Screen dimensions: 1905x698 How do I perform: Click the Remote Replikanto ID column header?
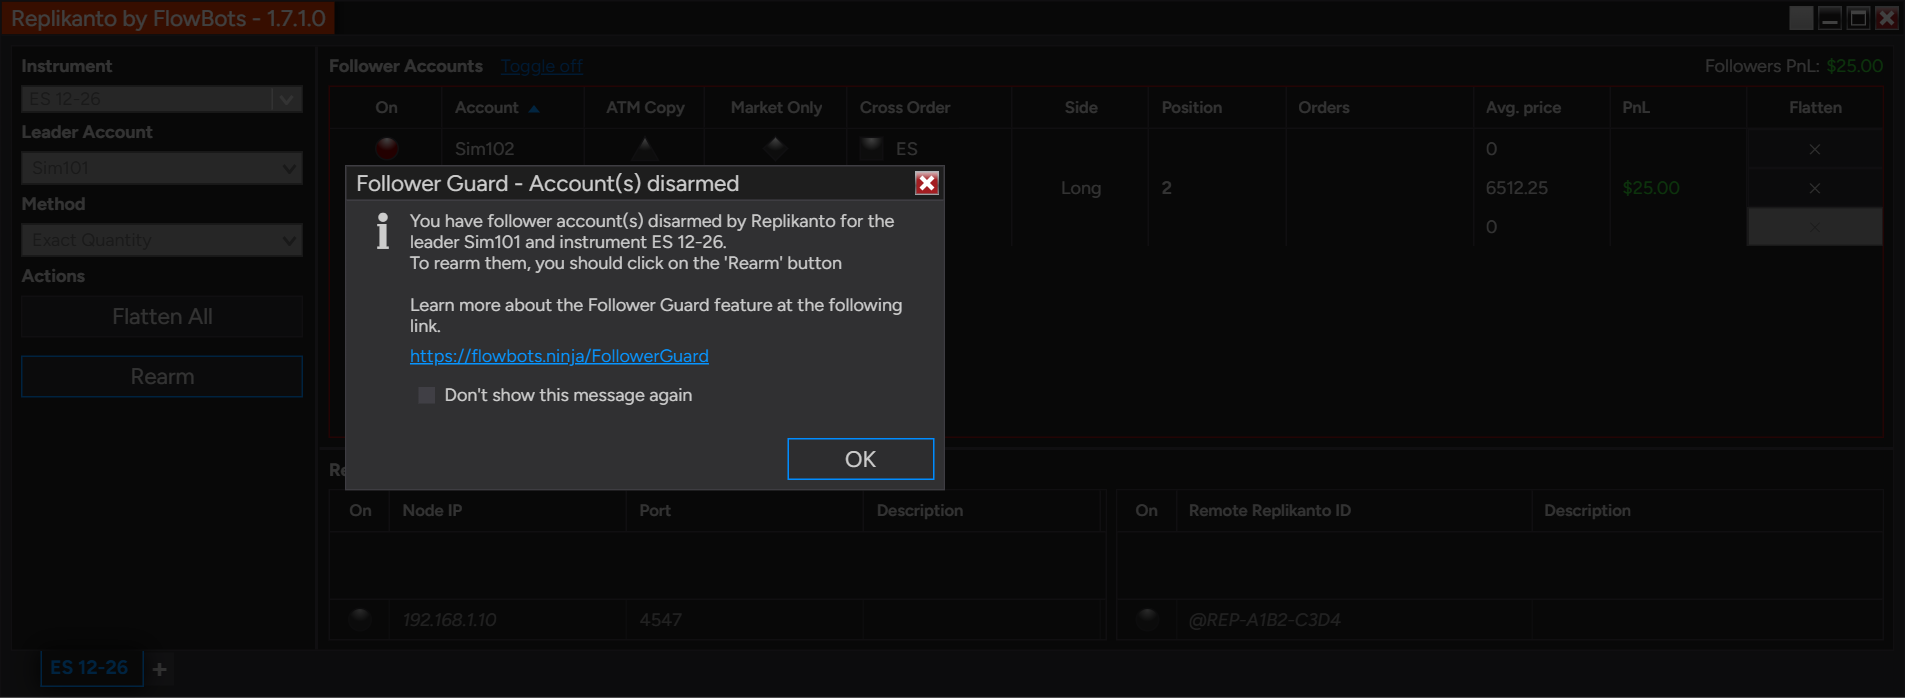pos(1354,510)
